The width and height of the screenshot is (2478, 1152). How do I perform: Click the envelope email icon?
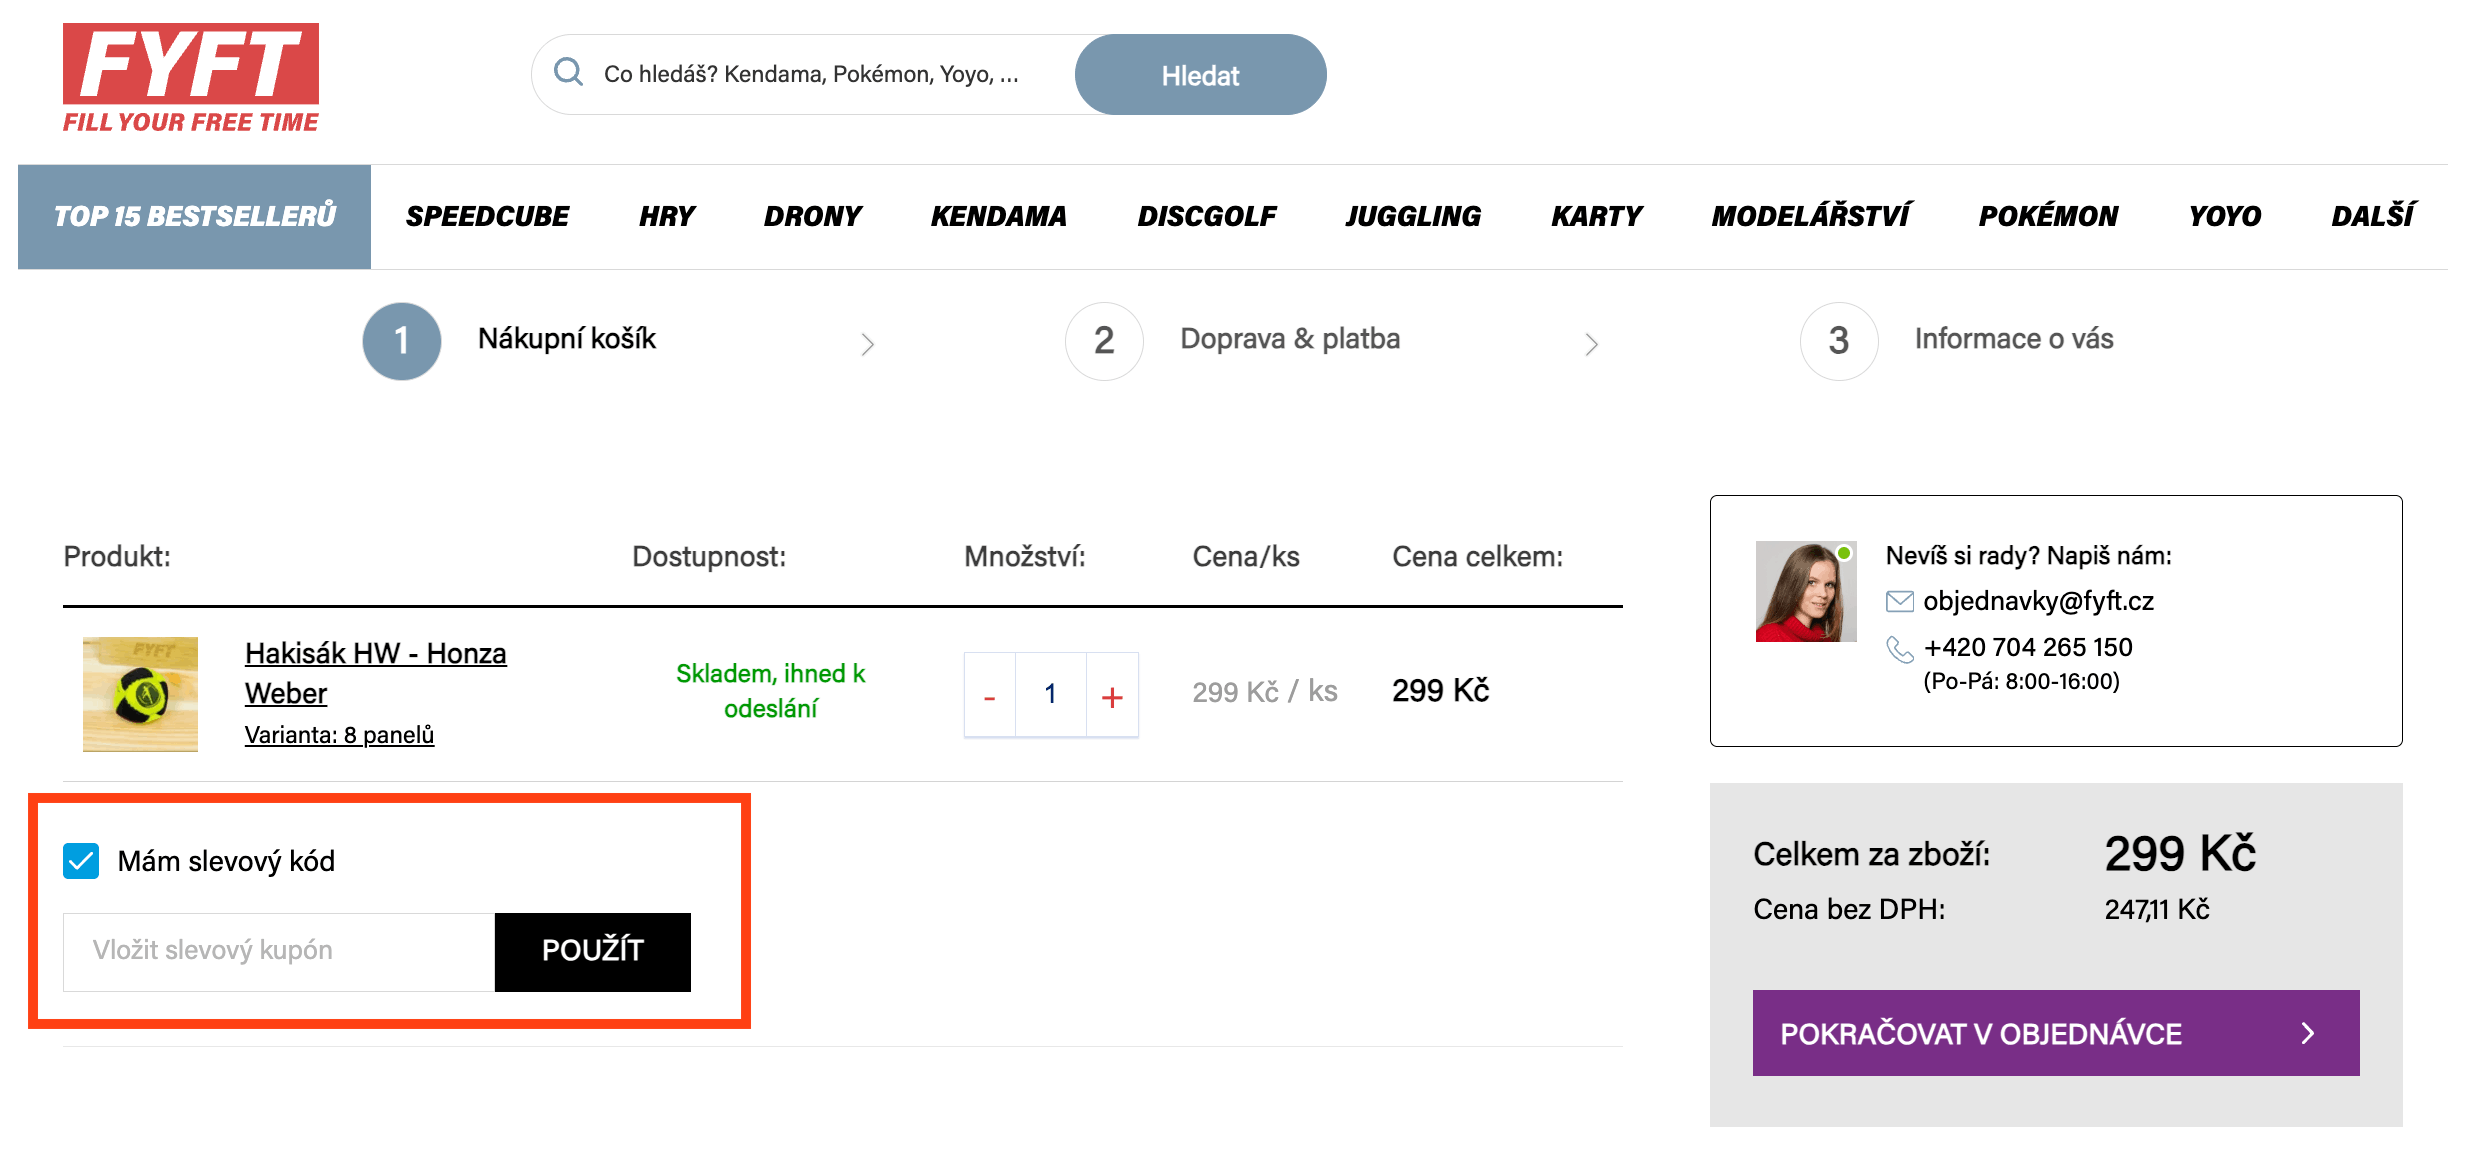[x=1899, y=601]
